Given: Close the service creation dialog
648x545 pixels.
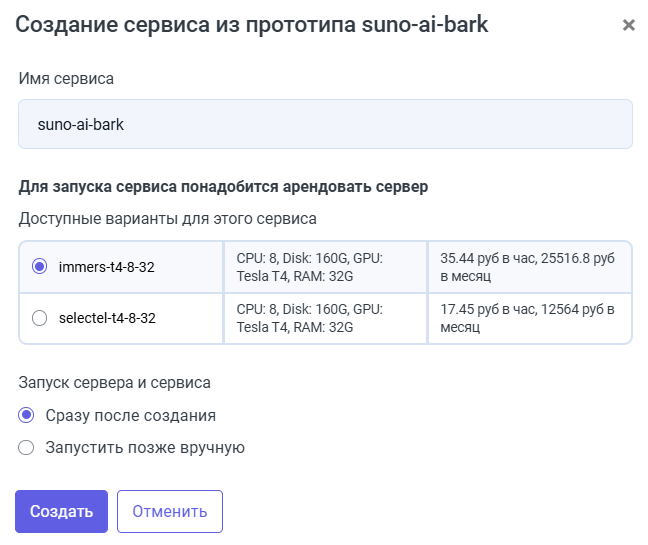Looking at the screenshot, I should pos(629,25).
